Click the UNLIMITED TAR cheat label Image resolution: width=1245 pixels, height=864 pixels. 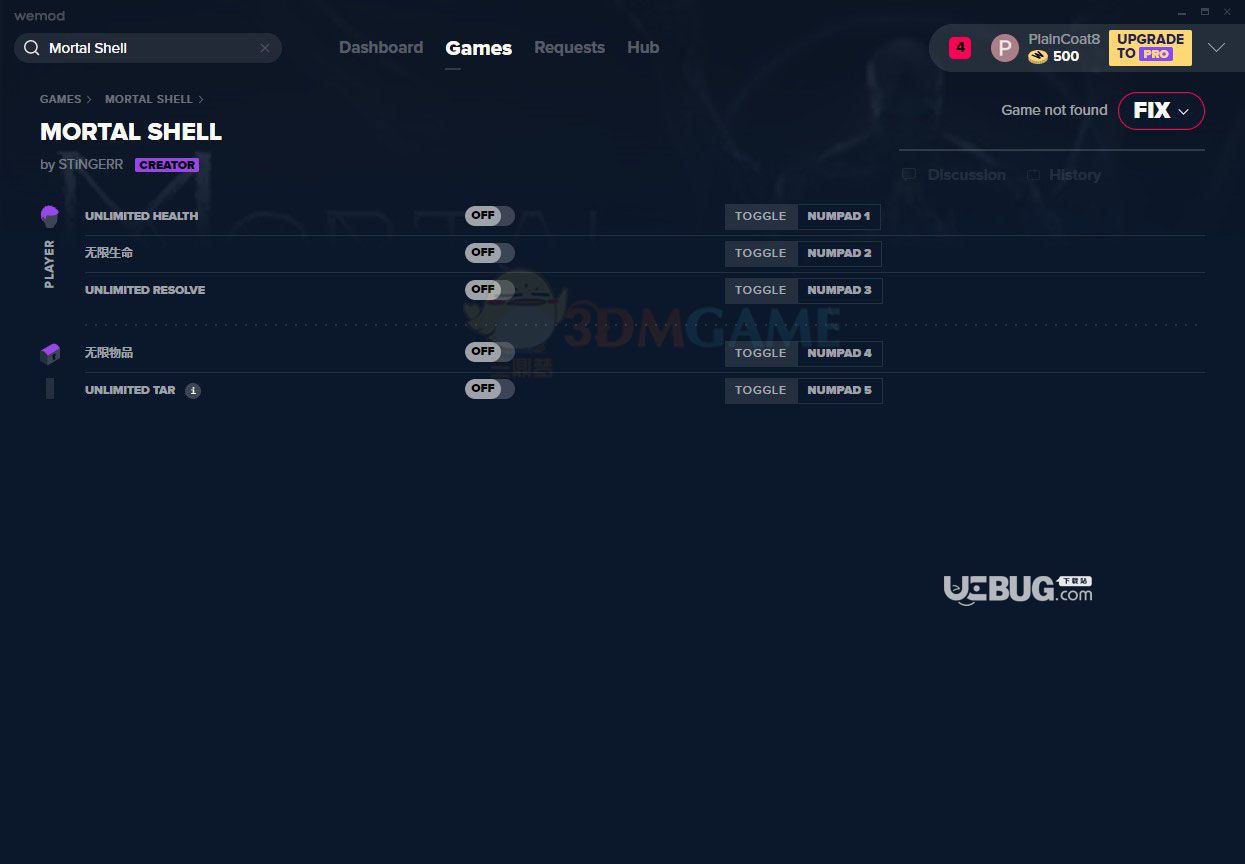[x=130, y=390]
